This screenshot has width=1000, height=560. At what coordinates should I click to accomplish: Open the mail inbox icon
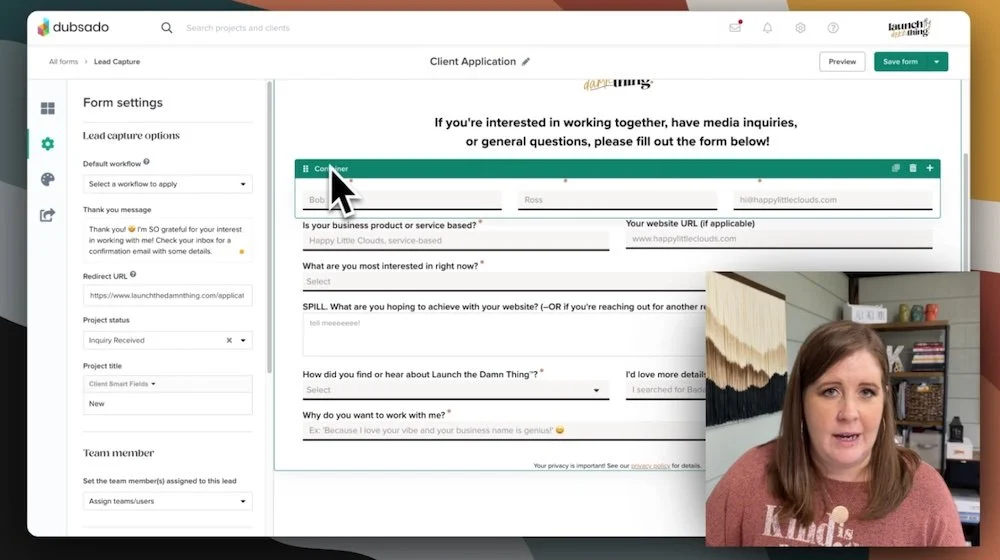[735, 27]
